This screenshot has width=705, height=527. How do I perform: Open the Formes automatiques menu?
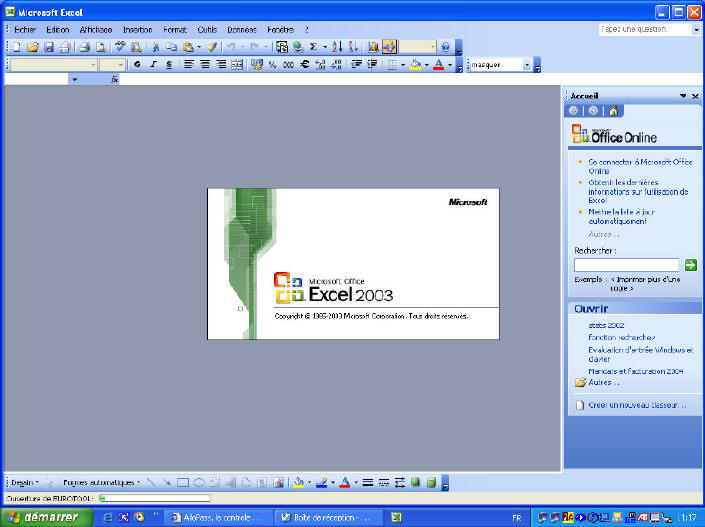[101, 482]
